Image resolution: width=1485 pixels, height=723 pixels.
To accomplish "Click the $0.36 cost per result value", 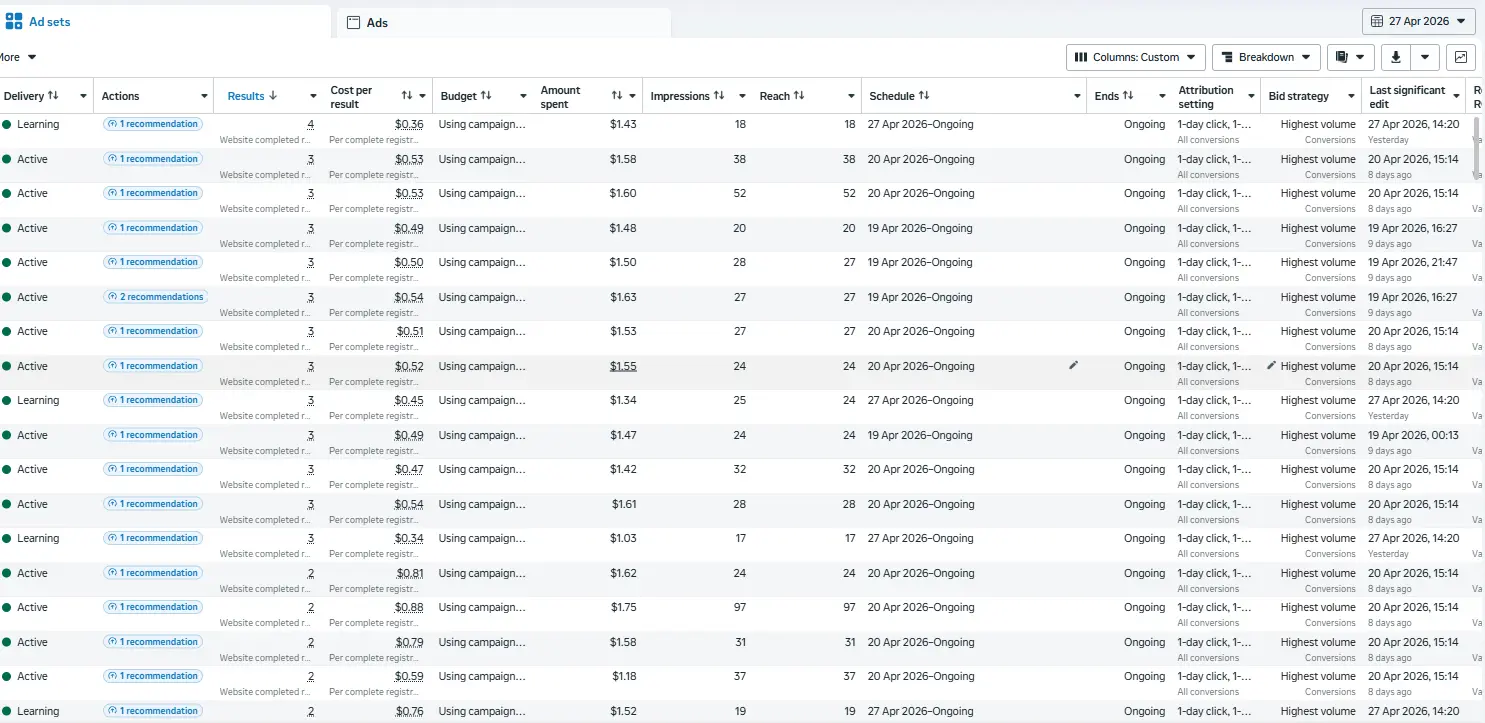I will (409, 125).
